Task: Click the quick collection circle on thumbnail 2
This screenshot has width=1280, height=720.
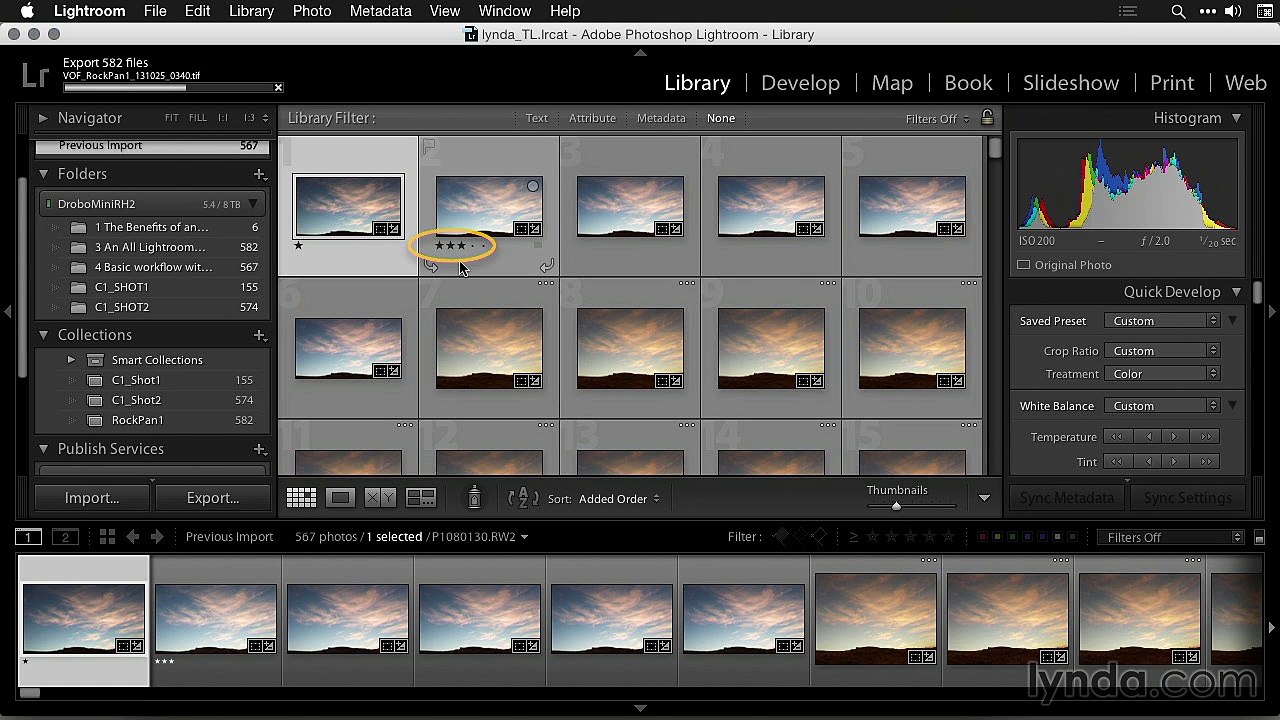Action: point(533,186)
